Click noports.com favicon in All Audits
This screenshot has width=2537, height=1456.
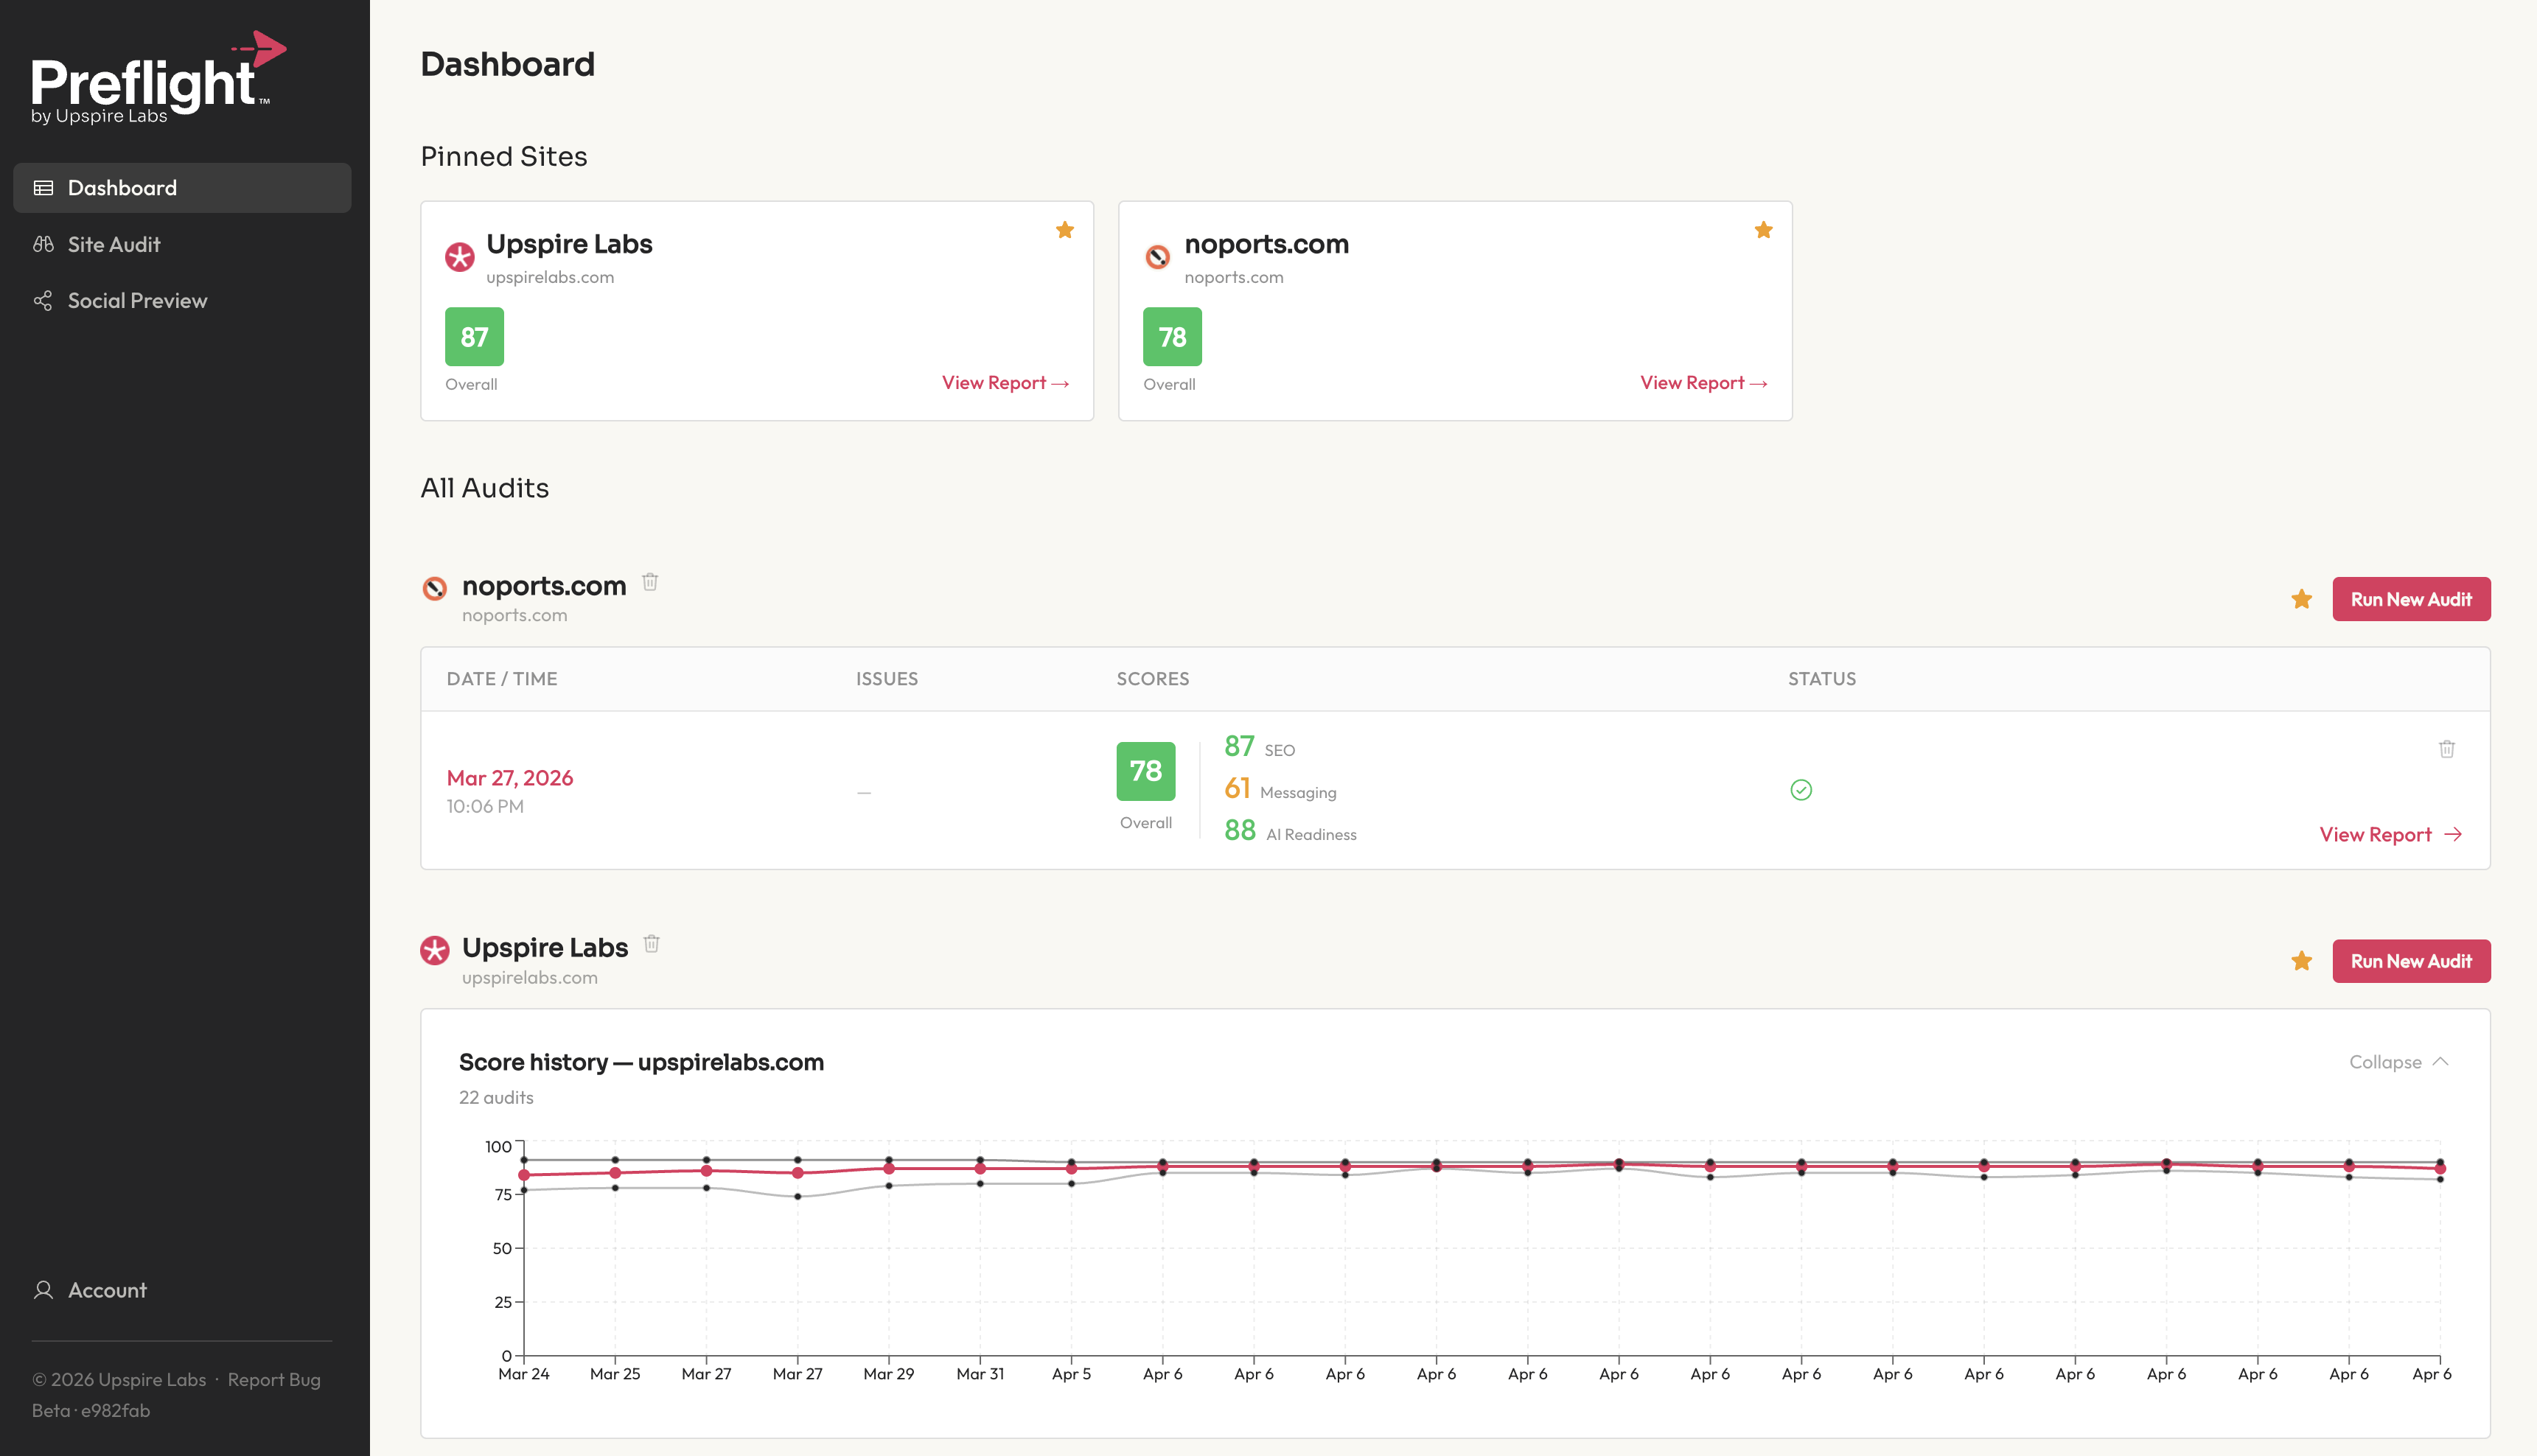tap(434, 588)
